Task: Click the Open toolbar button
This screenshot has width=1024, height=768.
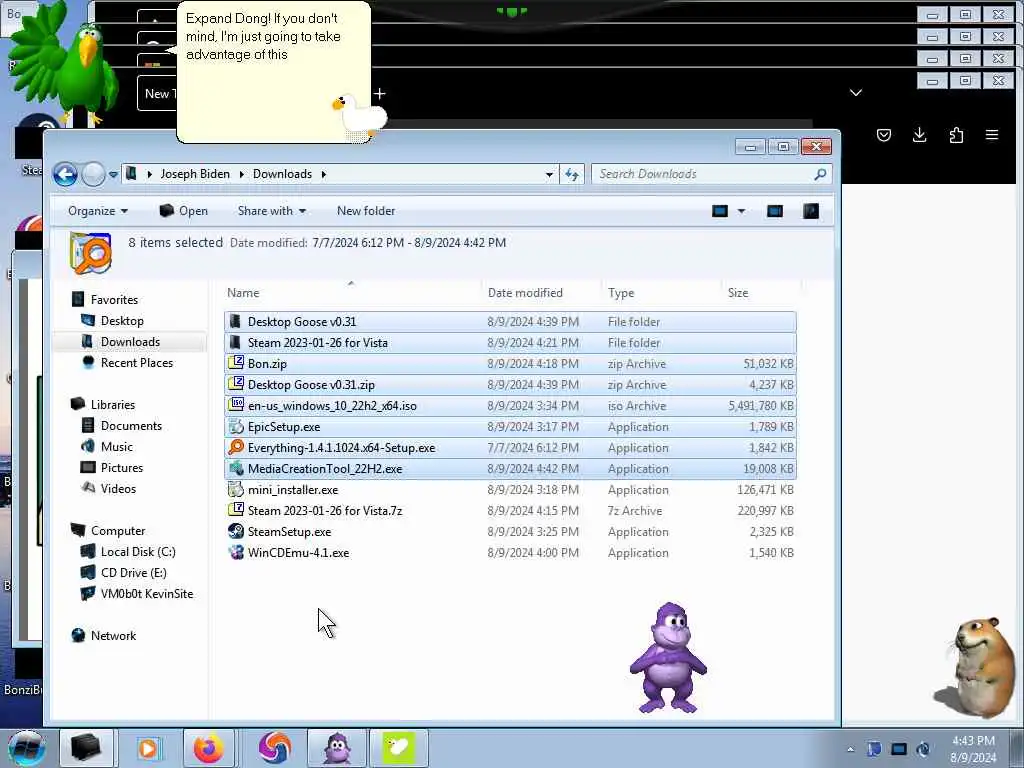Action: [184, 211]
